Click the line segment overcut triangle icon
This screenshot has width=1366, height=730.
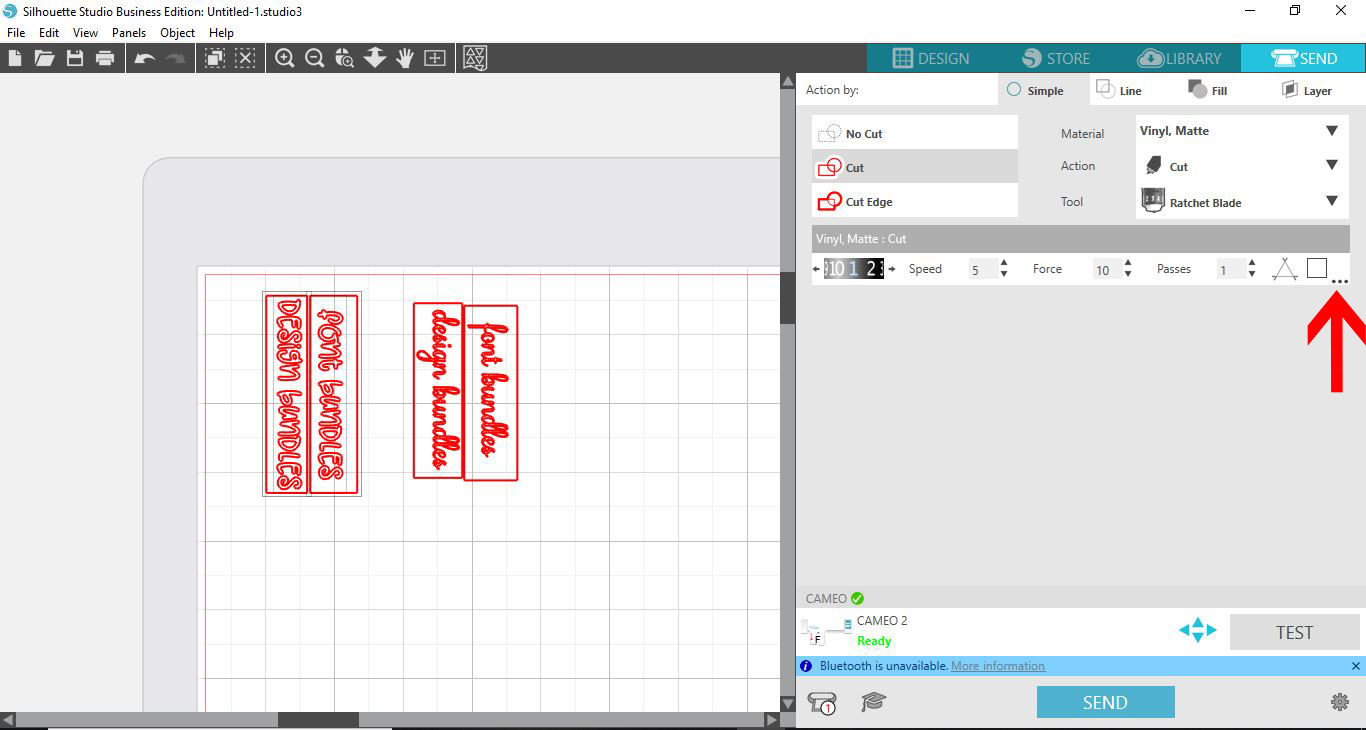click(x=1285, y=268)
